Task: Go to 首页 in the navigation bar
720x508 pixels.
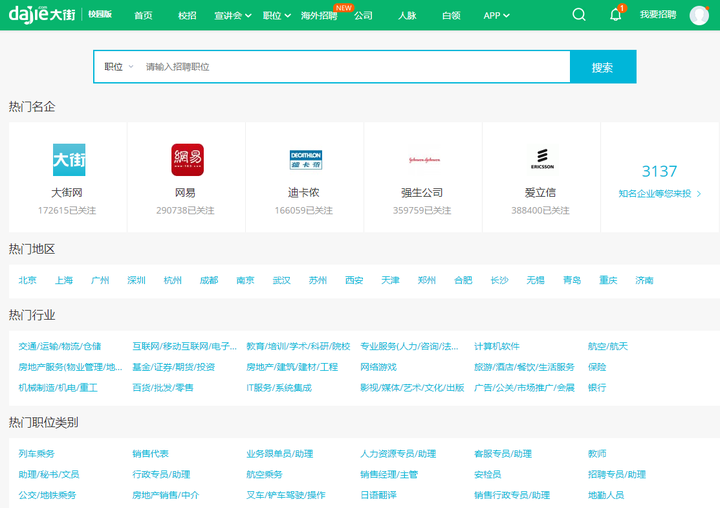Action: coord(143,16)
